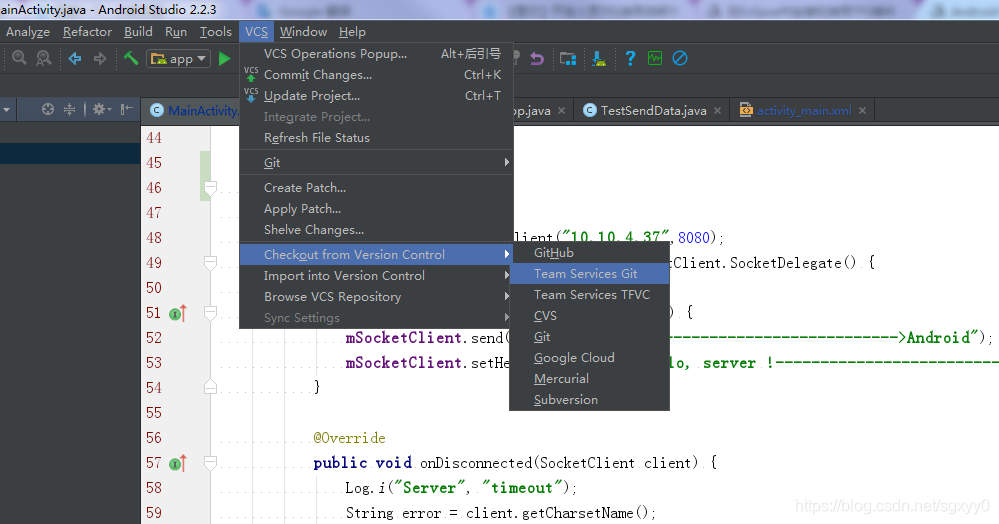
Task: Collapse code fold marker on line 49
Action: tap(210, 263)
